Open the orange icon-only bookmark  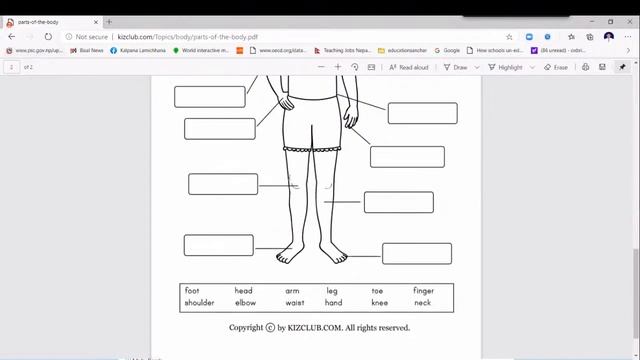tap(240, 50)
